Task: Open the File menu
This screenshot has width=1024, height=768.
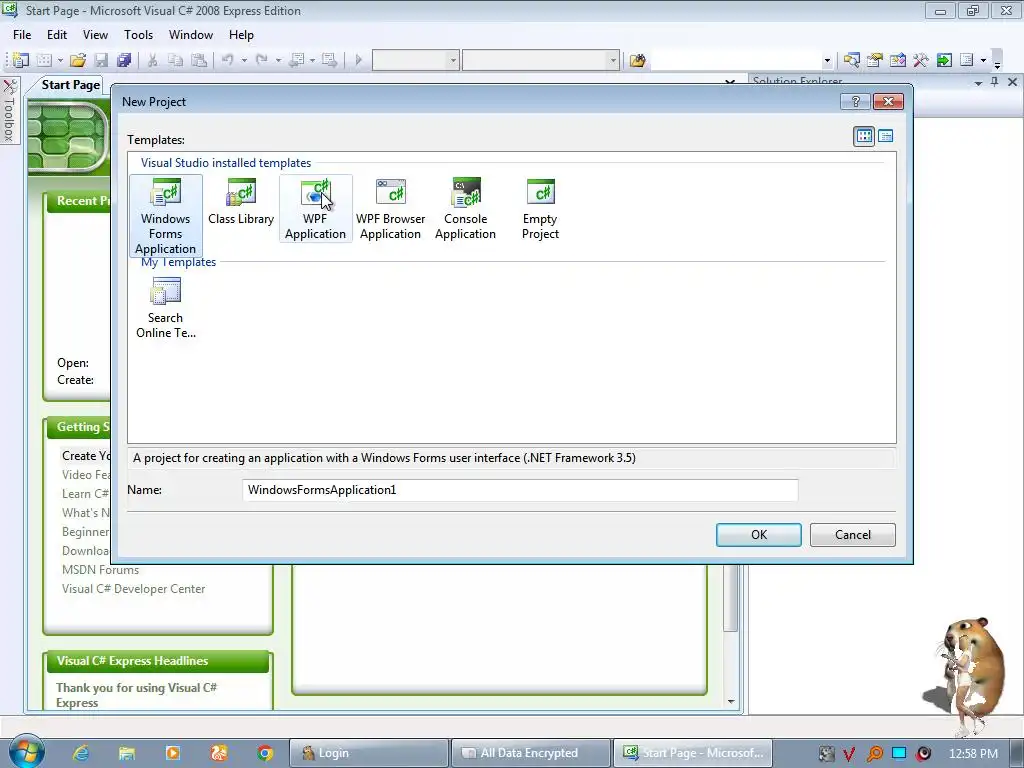Action: pyautogui.click(x=22, y=35)
